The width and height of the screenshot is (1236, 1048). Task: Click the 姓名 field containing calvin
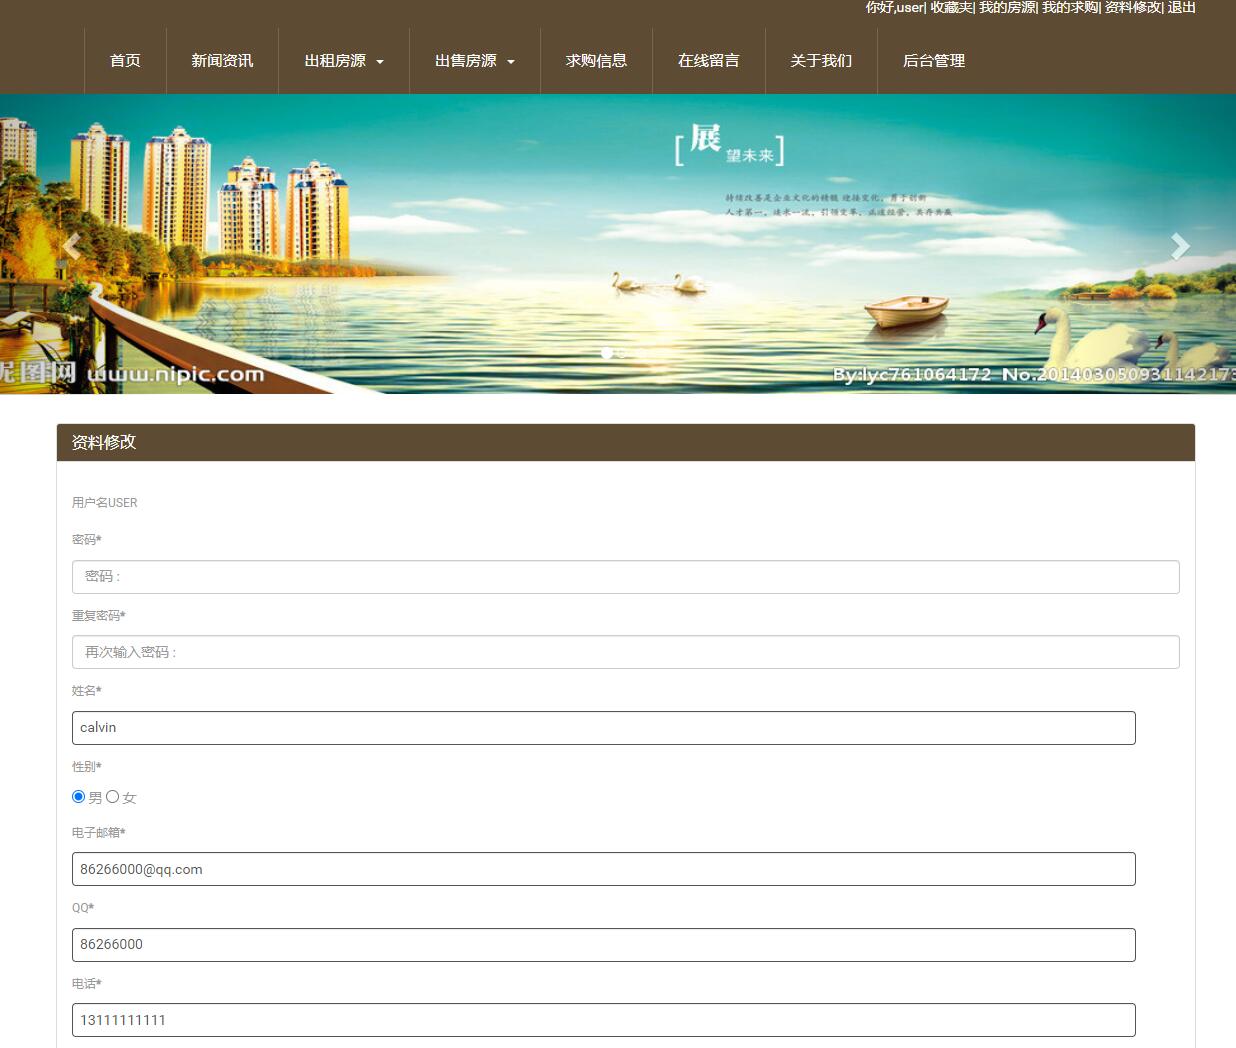click(604, 728)
